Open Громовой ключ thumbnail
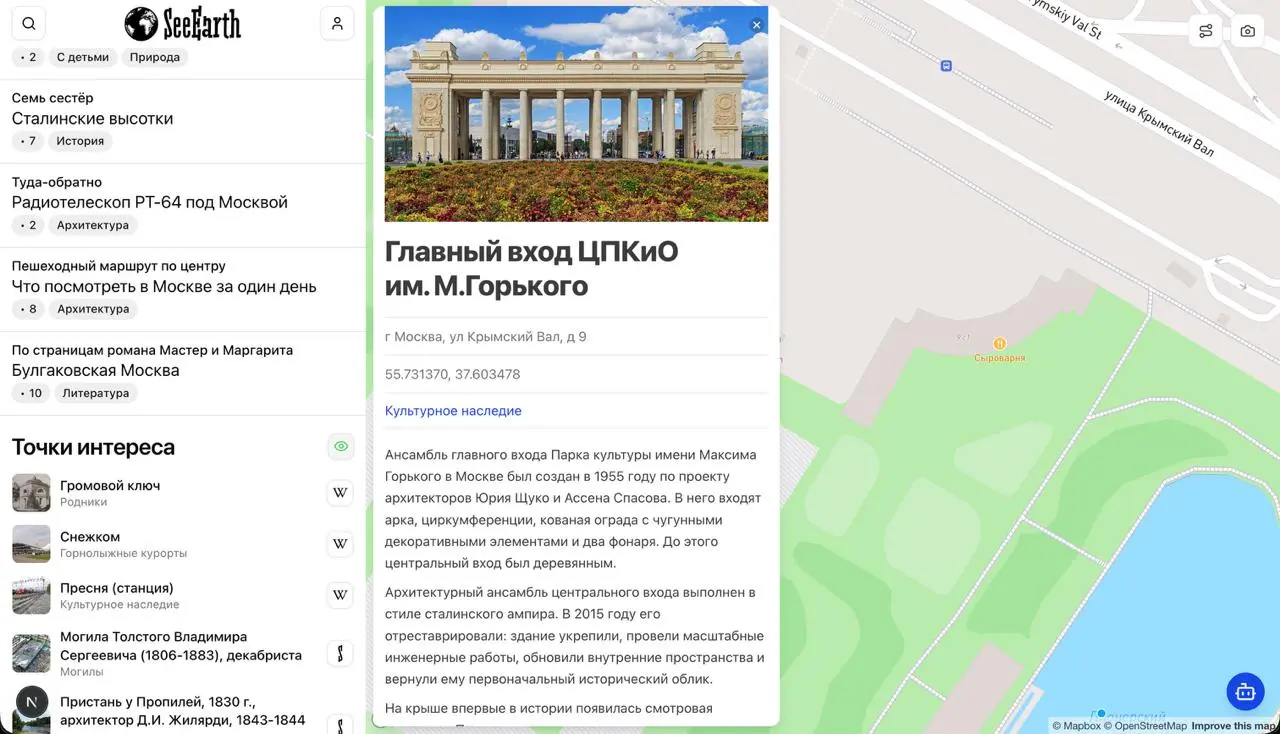 coord(31,493)
